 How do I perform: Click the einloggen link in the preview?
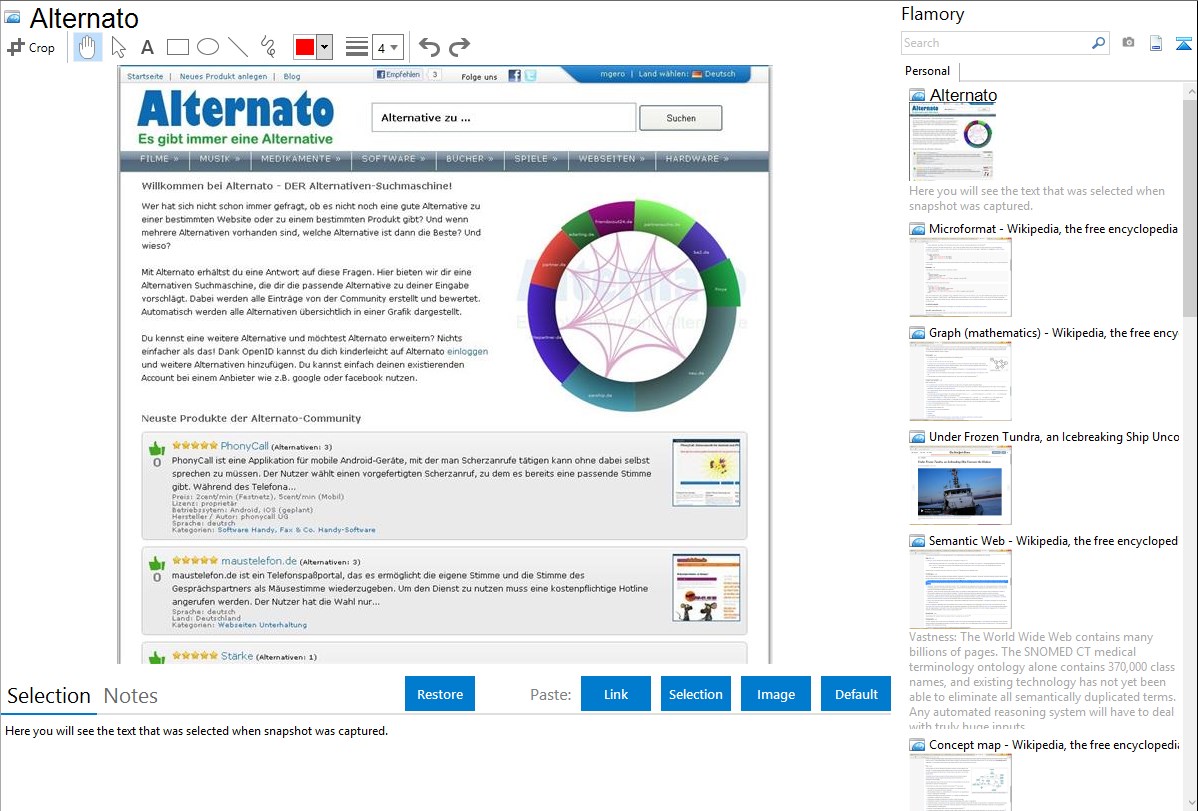coord(468,352)
